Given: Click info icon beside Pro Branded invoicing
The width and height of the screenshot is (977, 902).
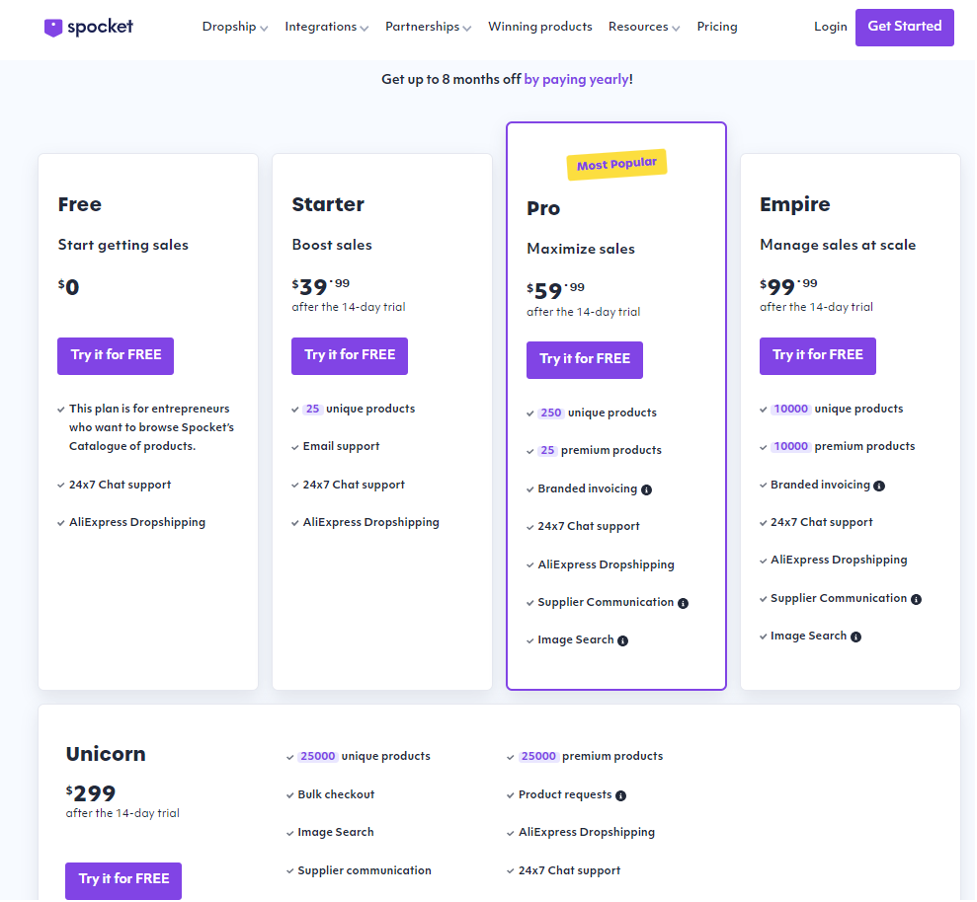Looking at the screenshot, I should point(646,490).
